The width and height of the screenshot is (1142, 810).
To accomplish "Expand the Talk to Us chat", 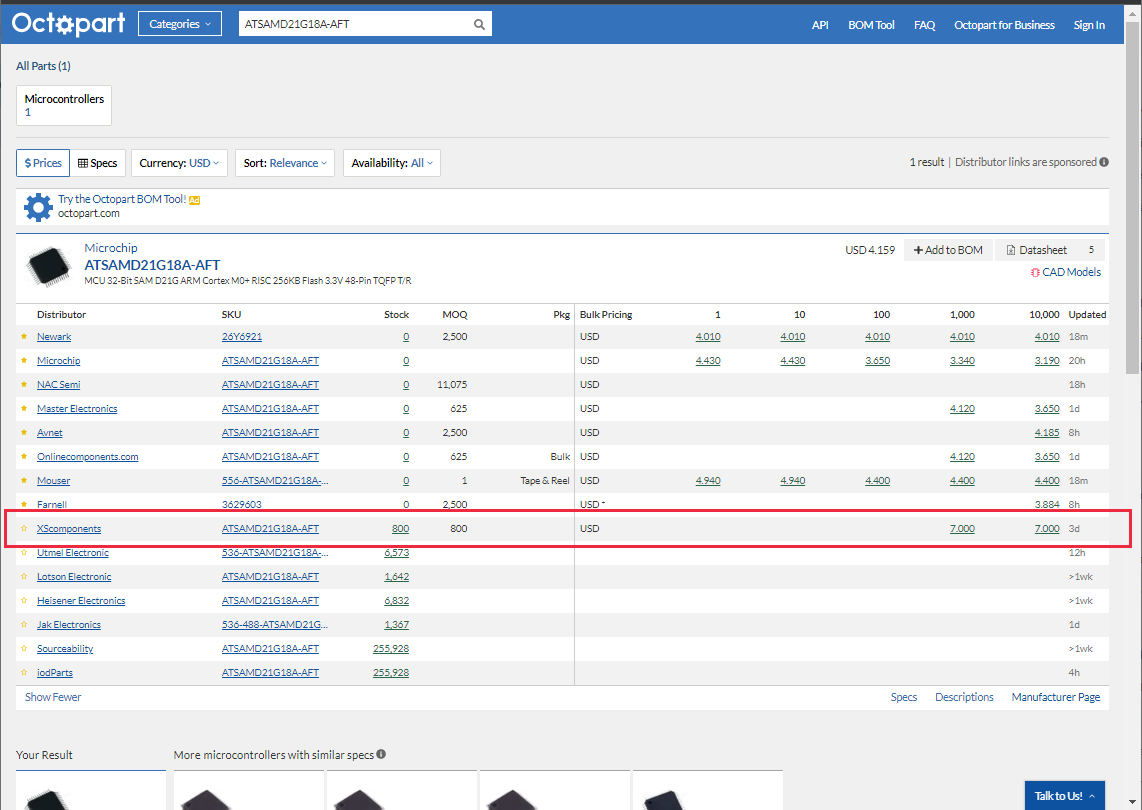I will pyautogui.click(x=1065, y=795).
